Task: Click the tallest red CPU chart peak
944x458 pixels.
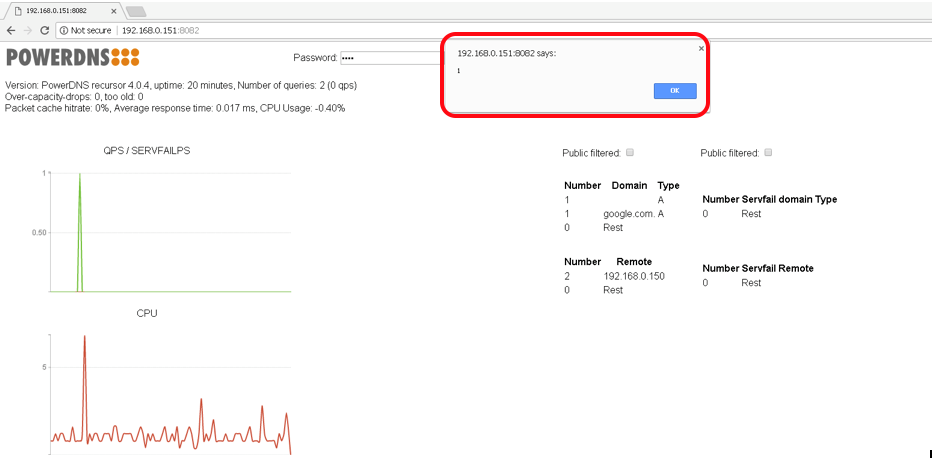Action: [x=84, y=340]
